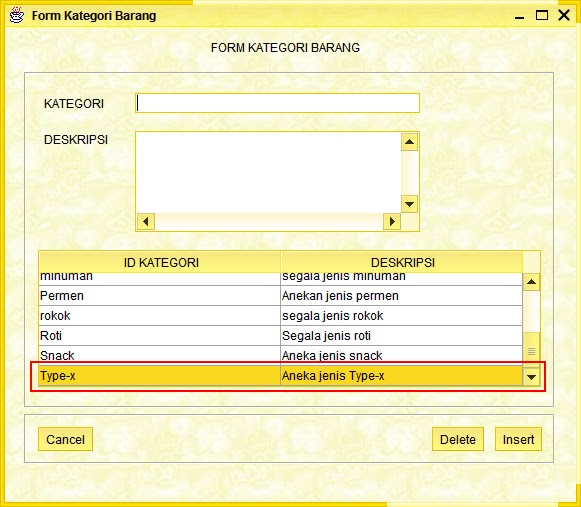Select the minuman category cell
This screenshot has width=581, height=507.
pyautogui.click(x=160, y=279)
